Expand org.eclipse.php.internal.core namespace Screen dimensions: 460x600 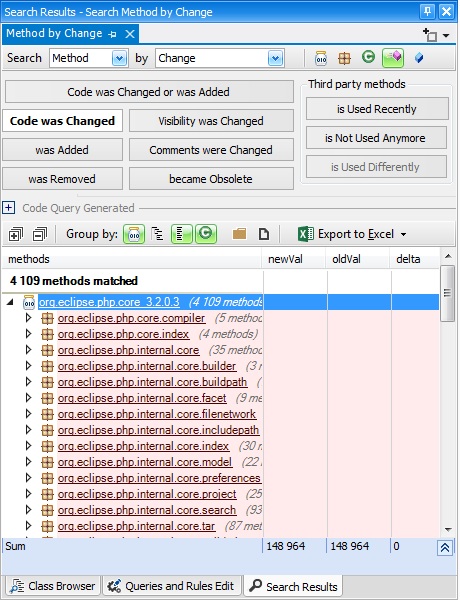click(28, 350)
